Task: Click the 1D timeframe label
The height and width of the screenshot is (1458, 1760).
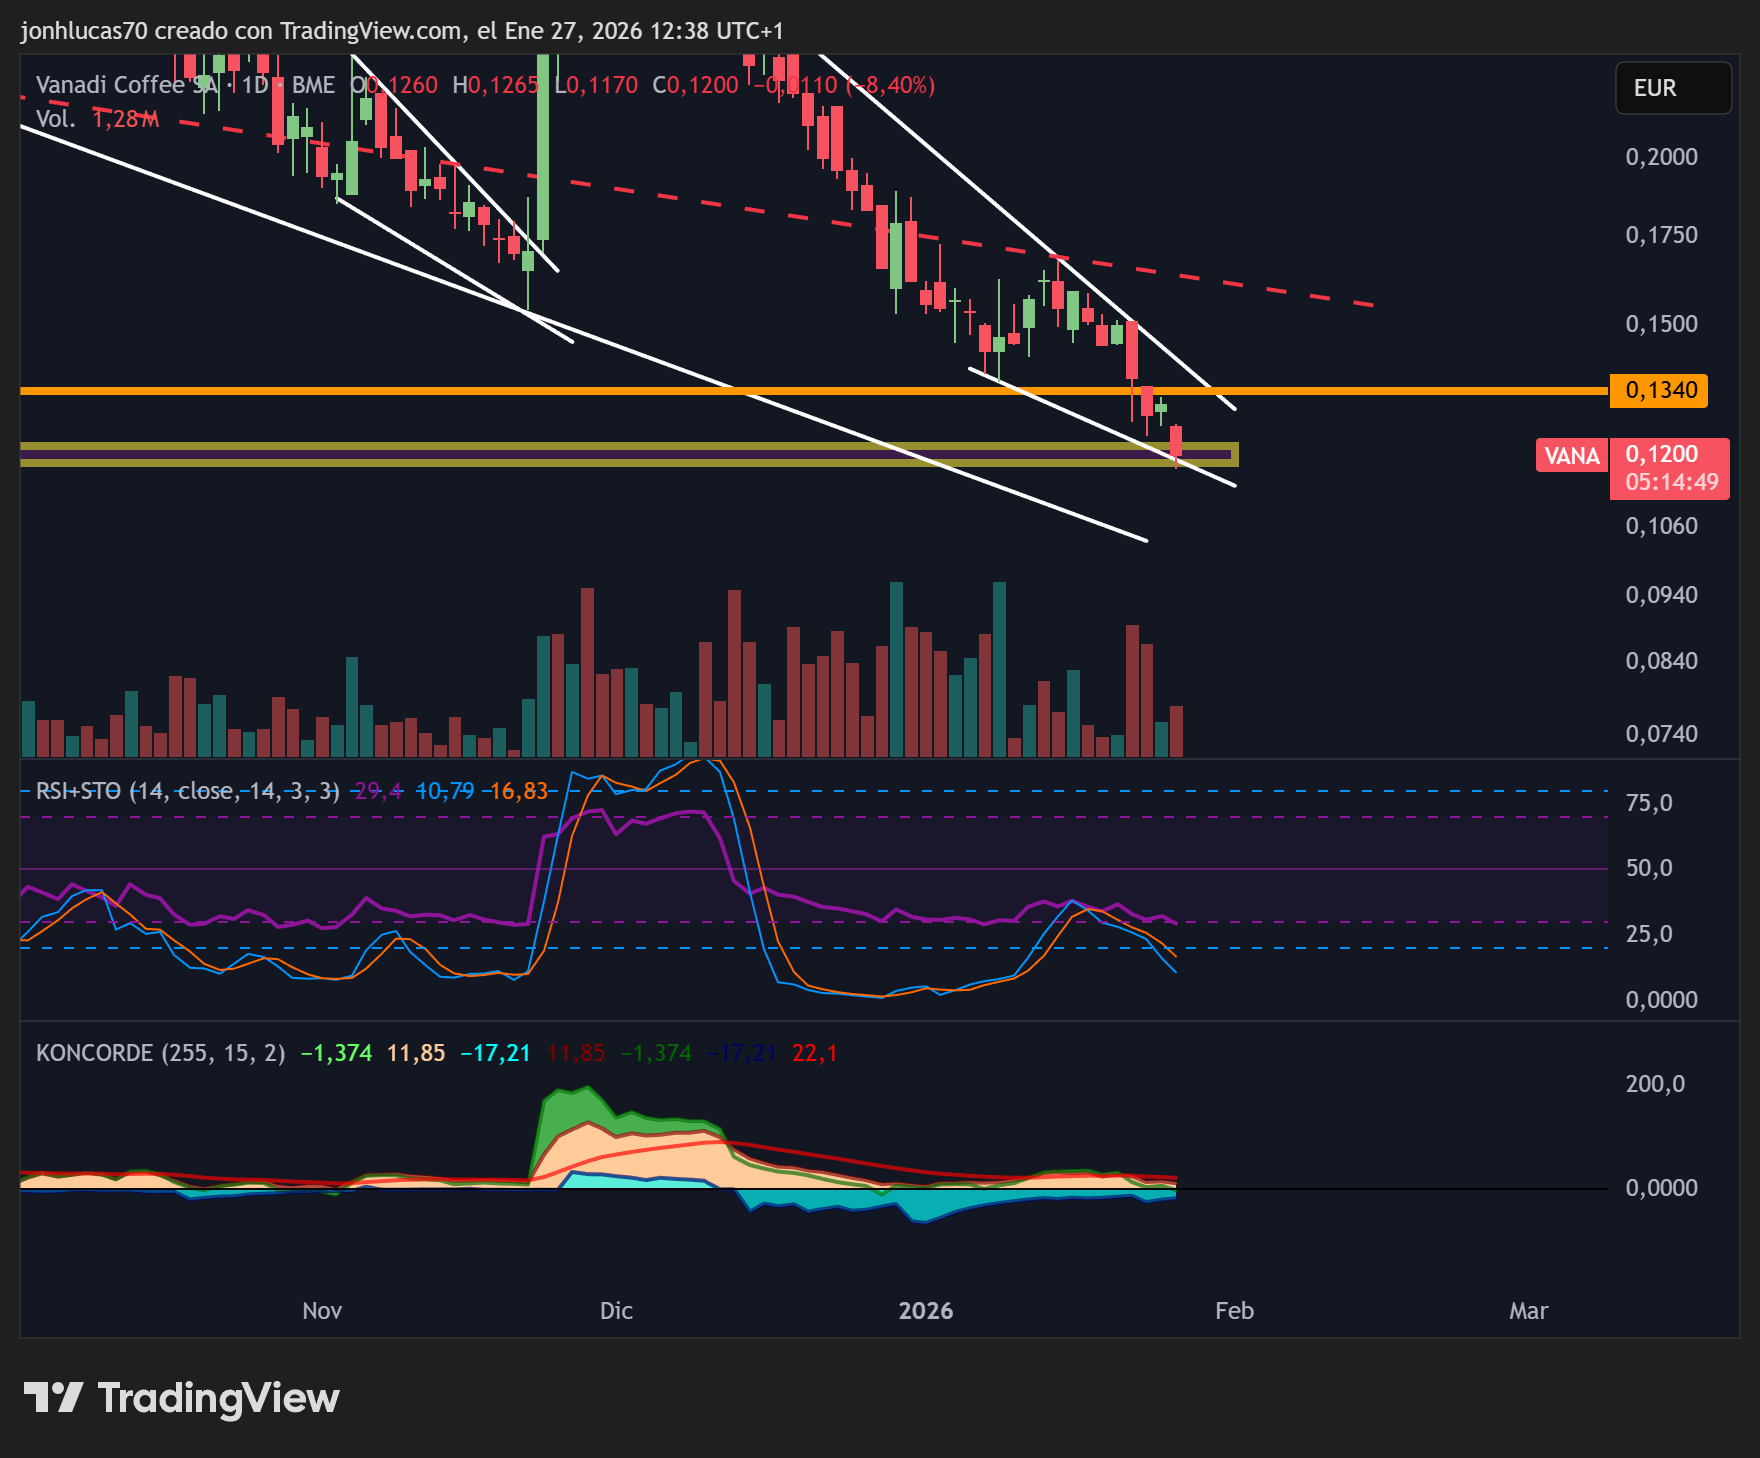Action: click(255, 85)
